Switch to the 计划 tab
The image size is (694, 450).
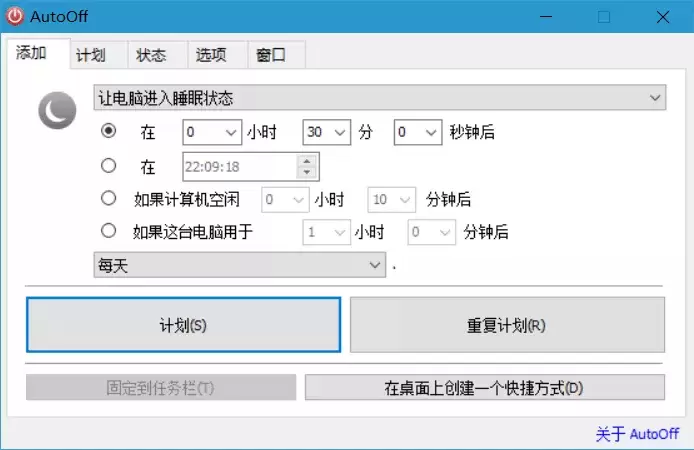click(99, 55)
